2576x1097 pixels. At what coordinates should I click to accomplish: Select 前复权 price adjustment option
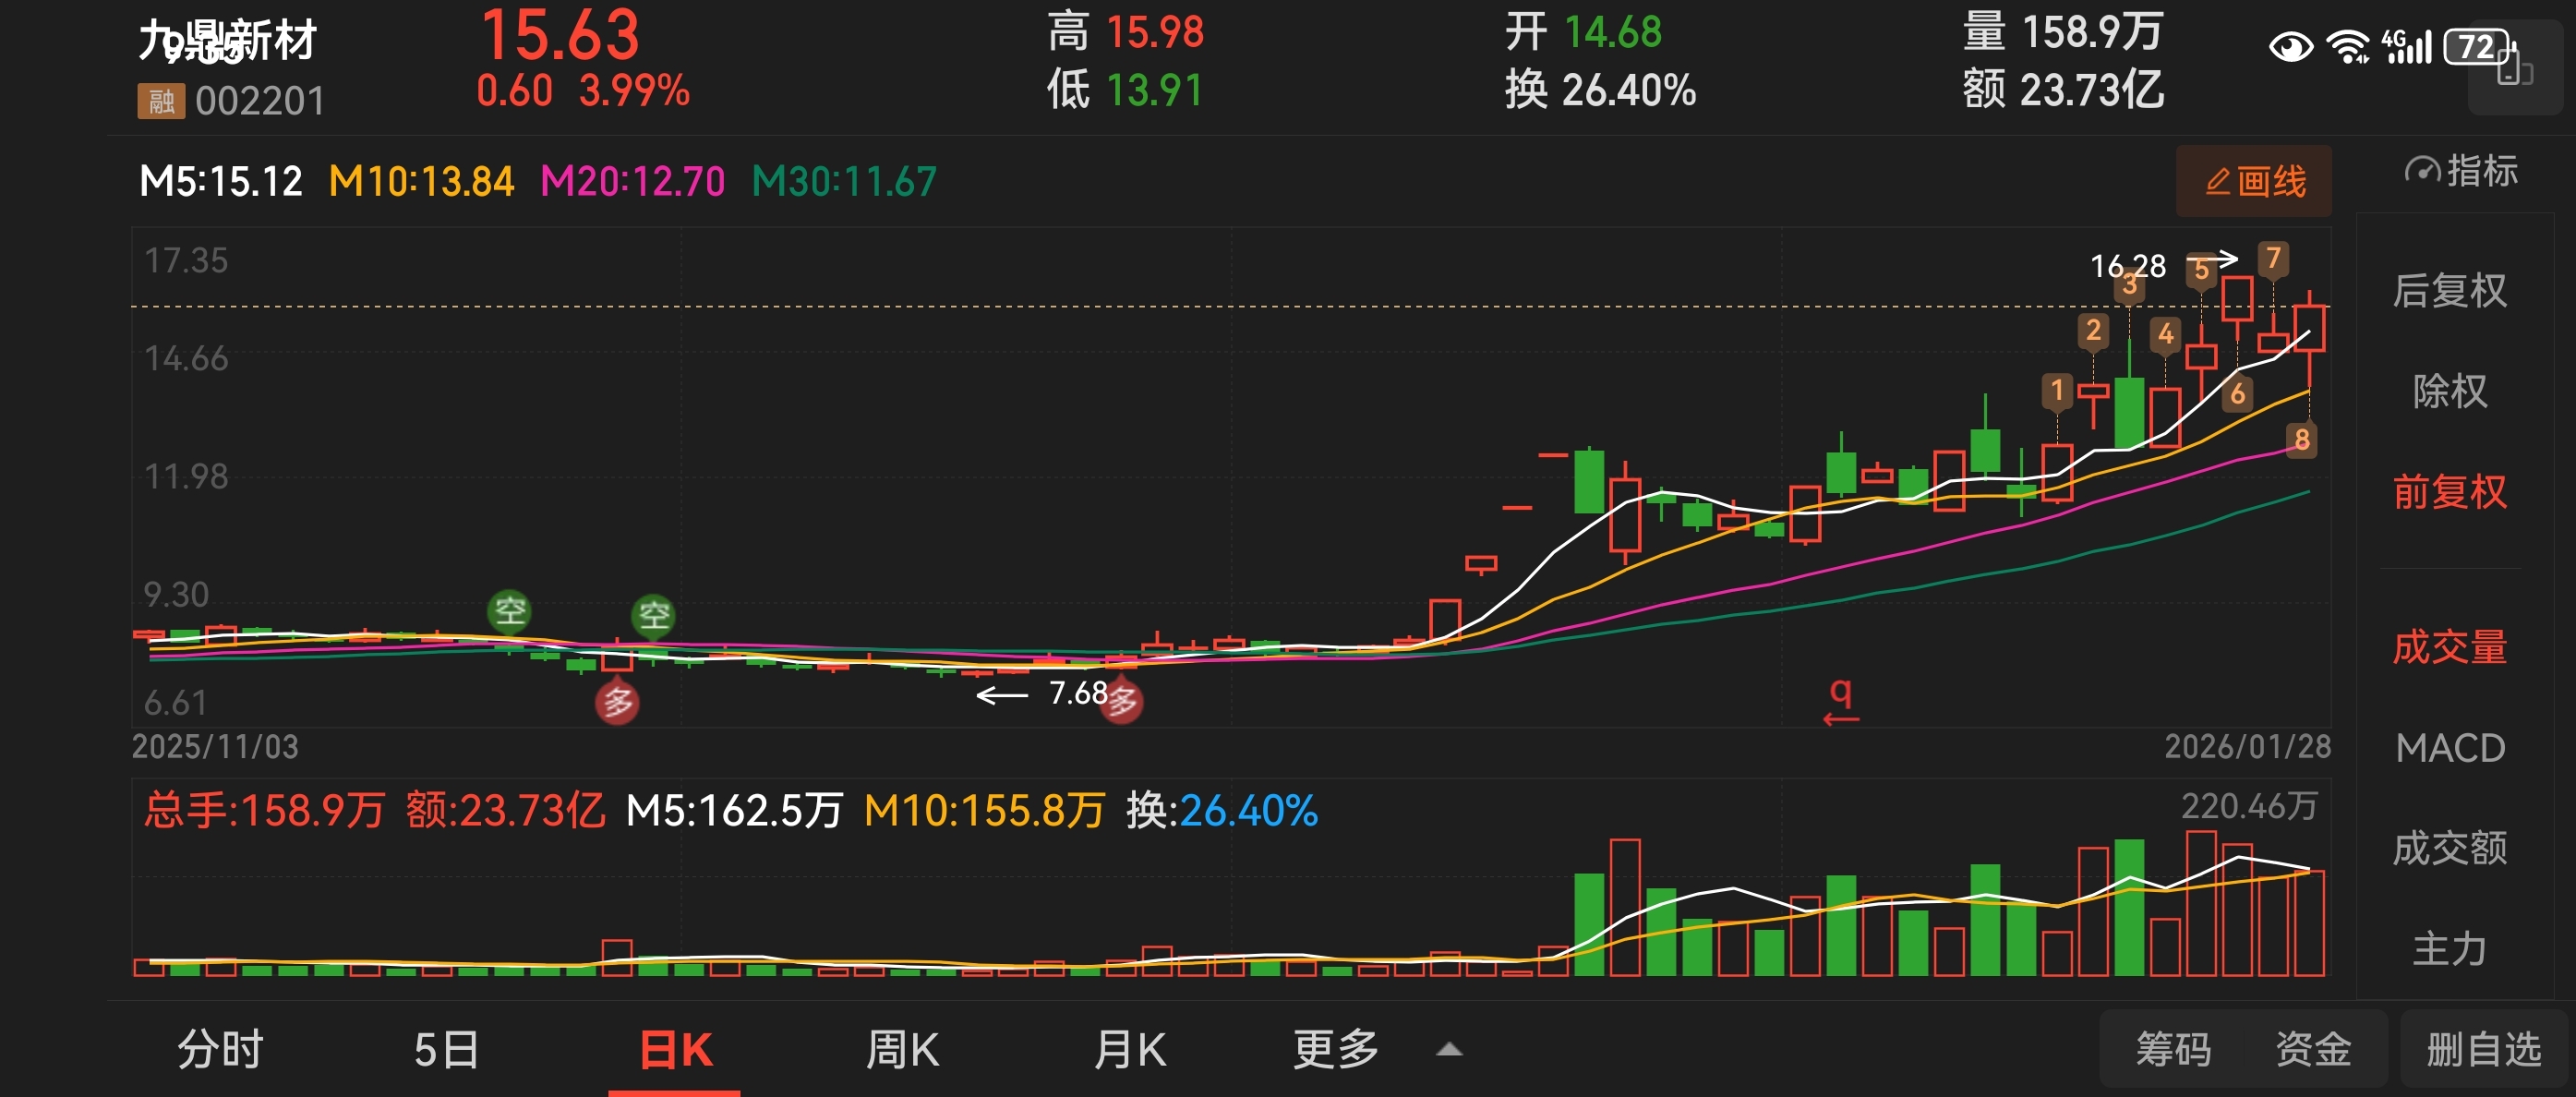coord(2449,492)
